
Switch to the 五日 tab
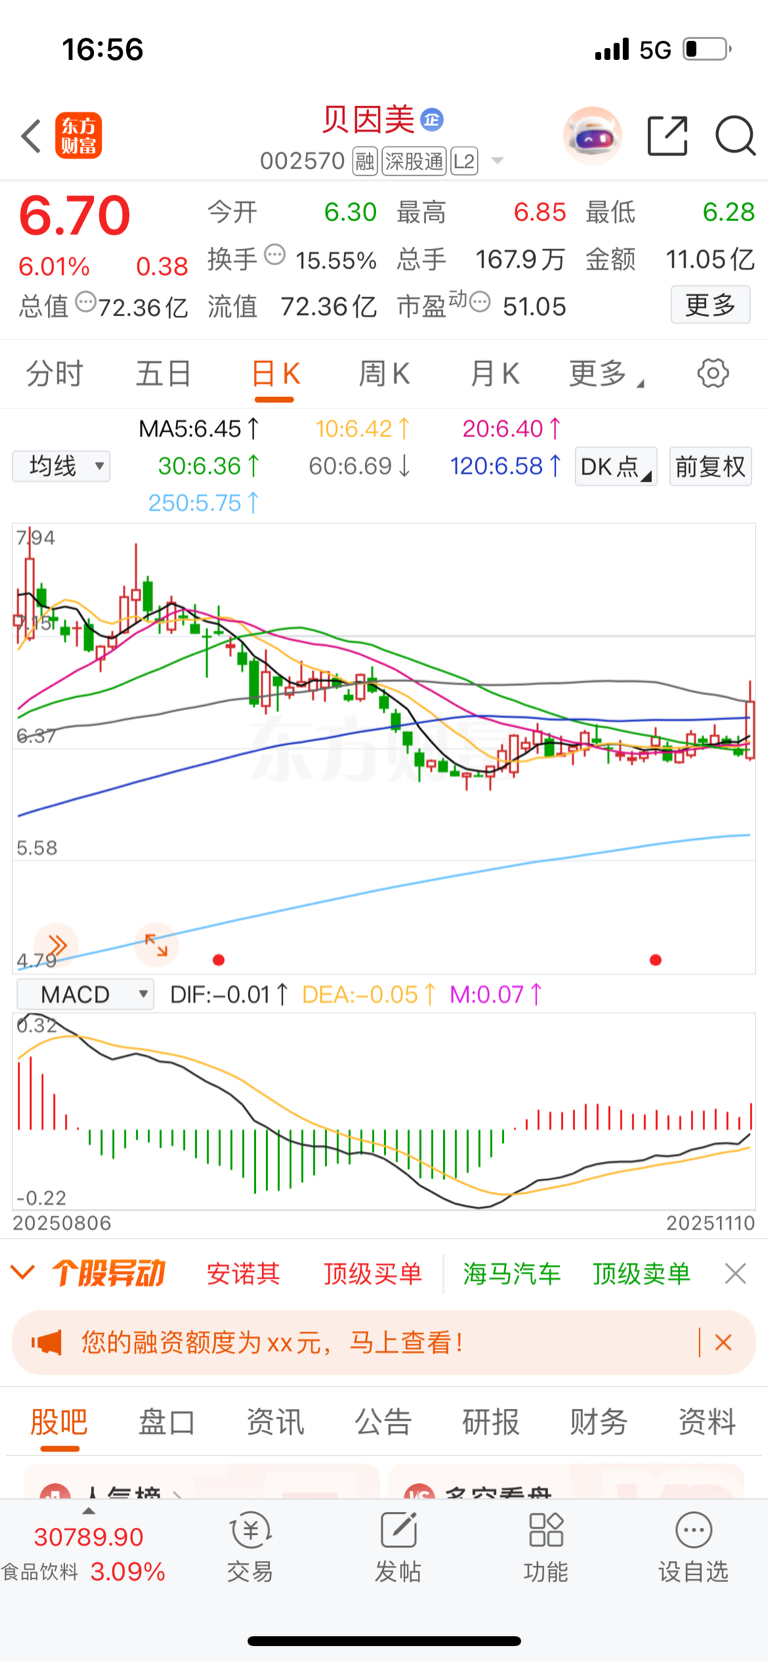click(164, 374)
